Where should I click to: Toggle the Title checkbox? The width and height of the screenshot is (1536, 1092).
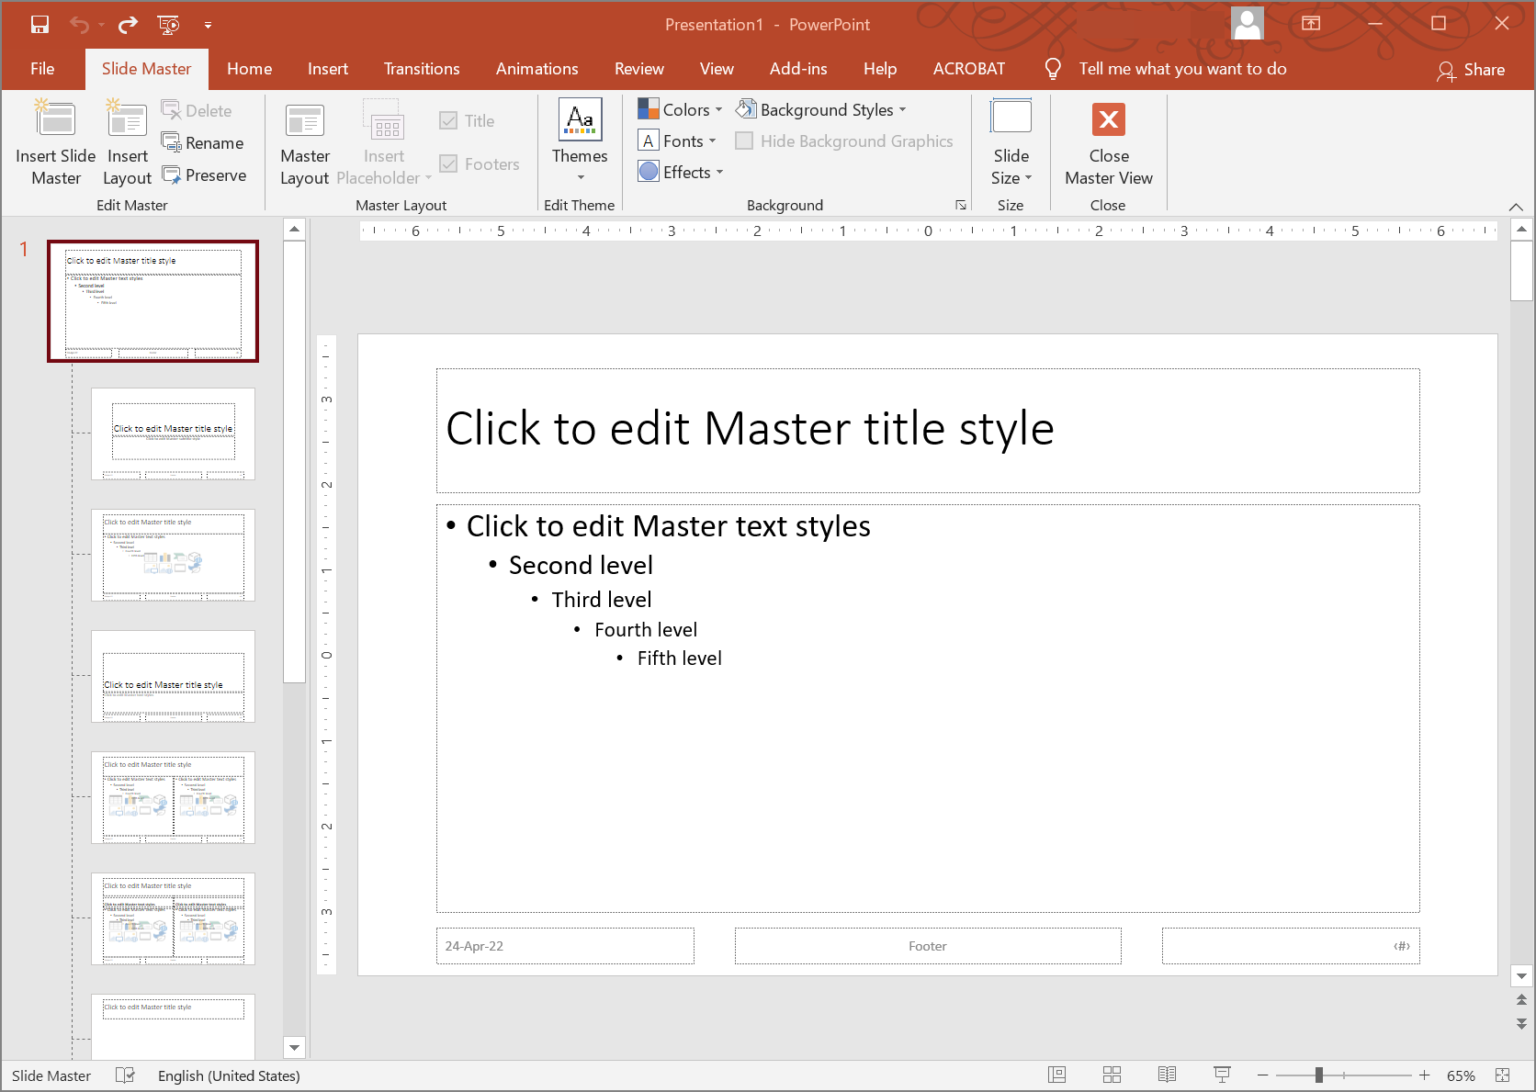[x=447, y=120]
